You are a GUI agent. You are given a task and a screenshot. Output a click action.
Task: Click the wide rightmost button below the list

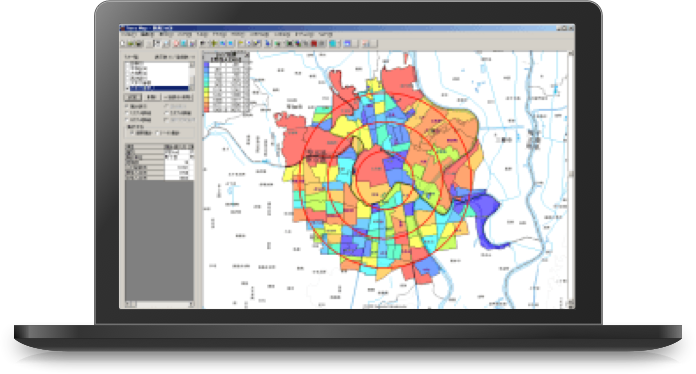pos(177,97)
